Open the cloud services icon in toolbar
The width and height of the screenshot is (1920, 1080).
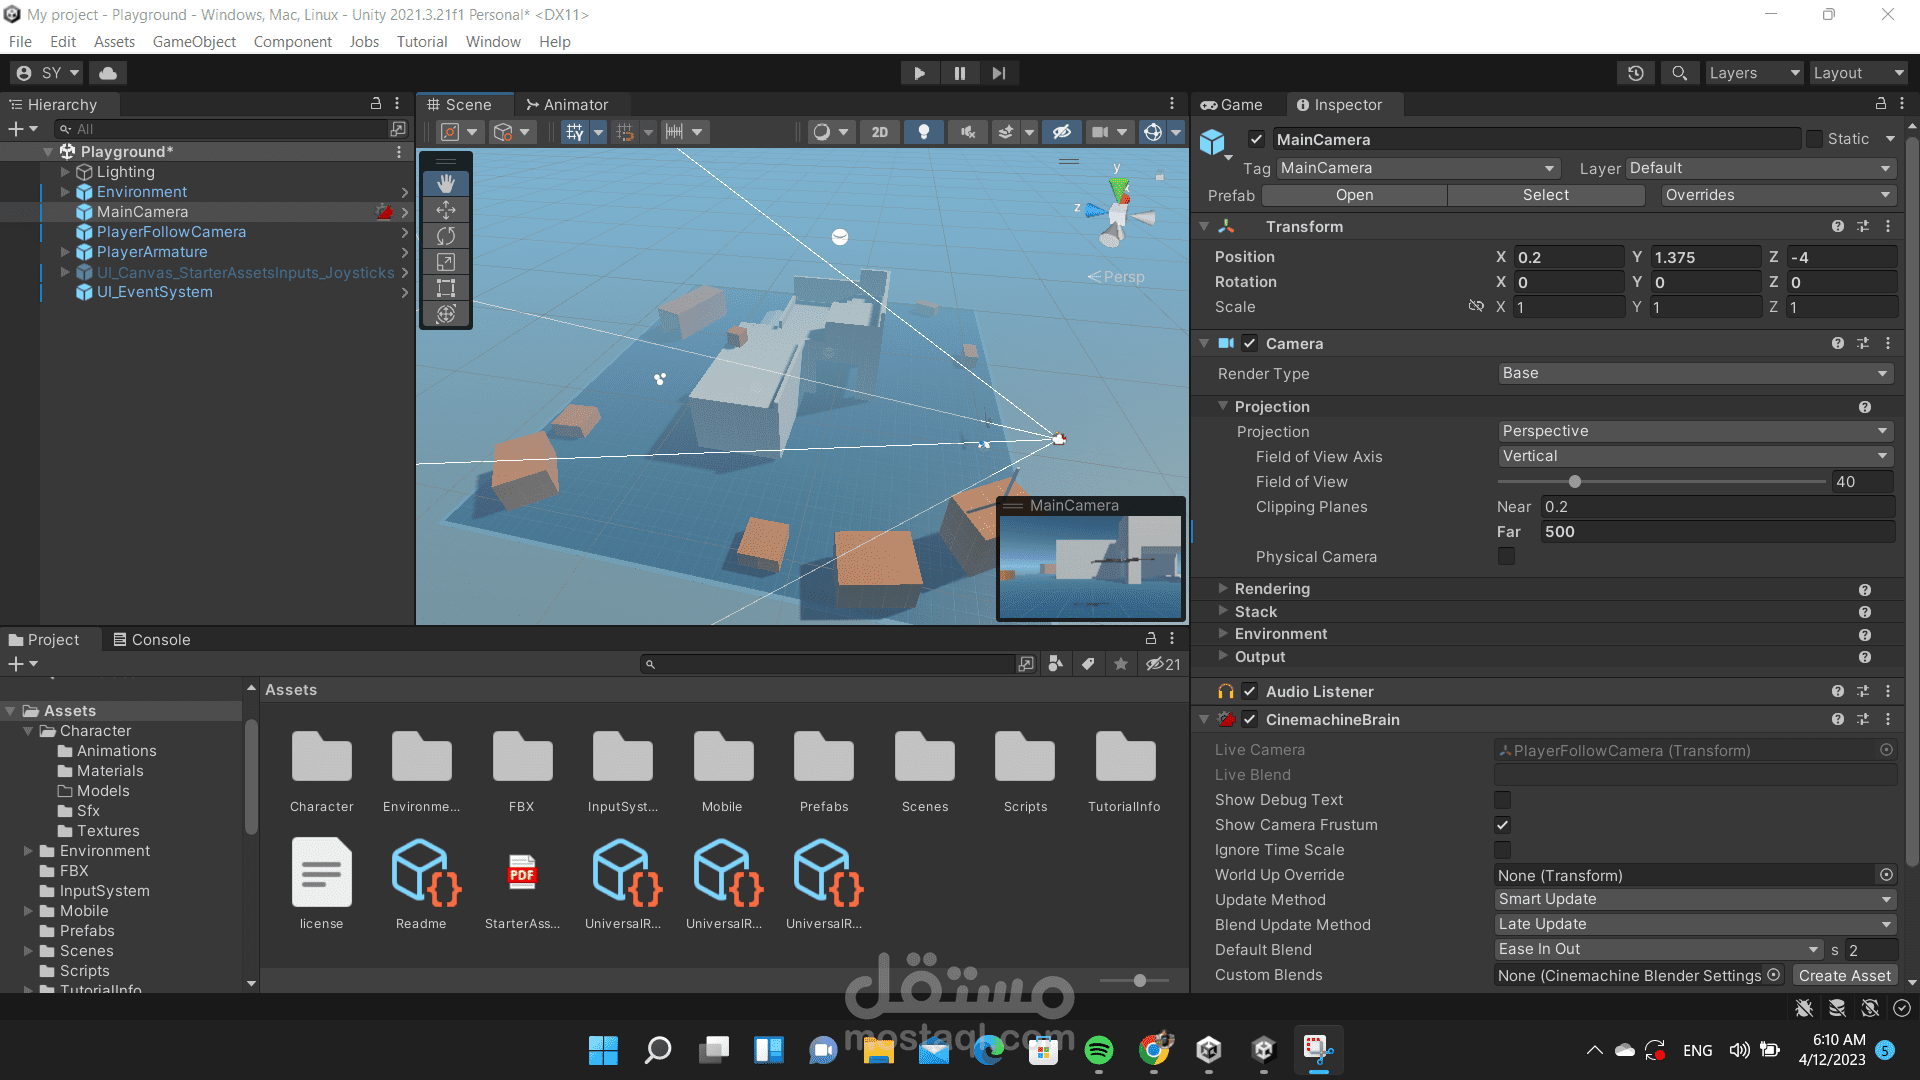coord(108,73)
